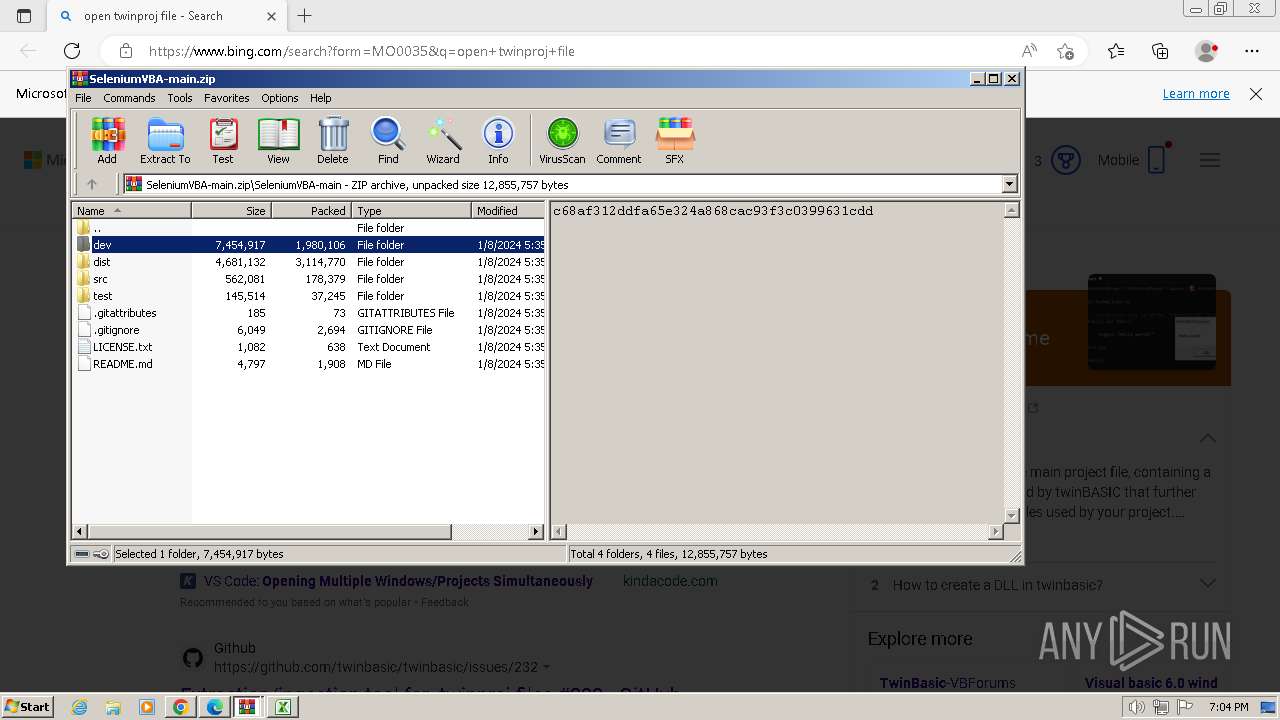
Task: Open the Comment tool
Action: click(619, 140)
